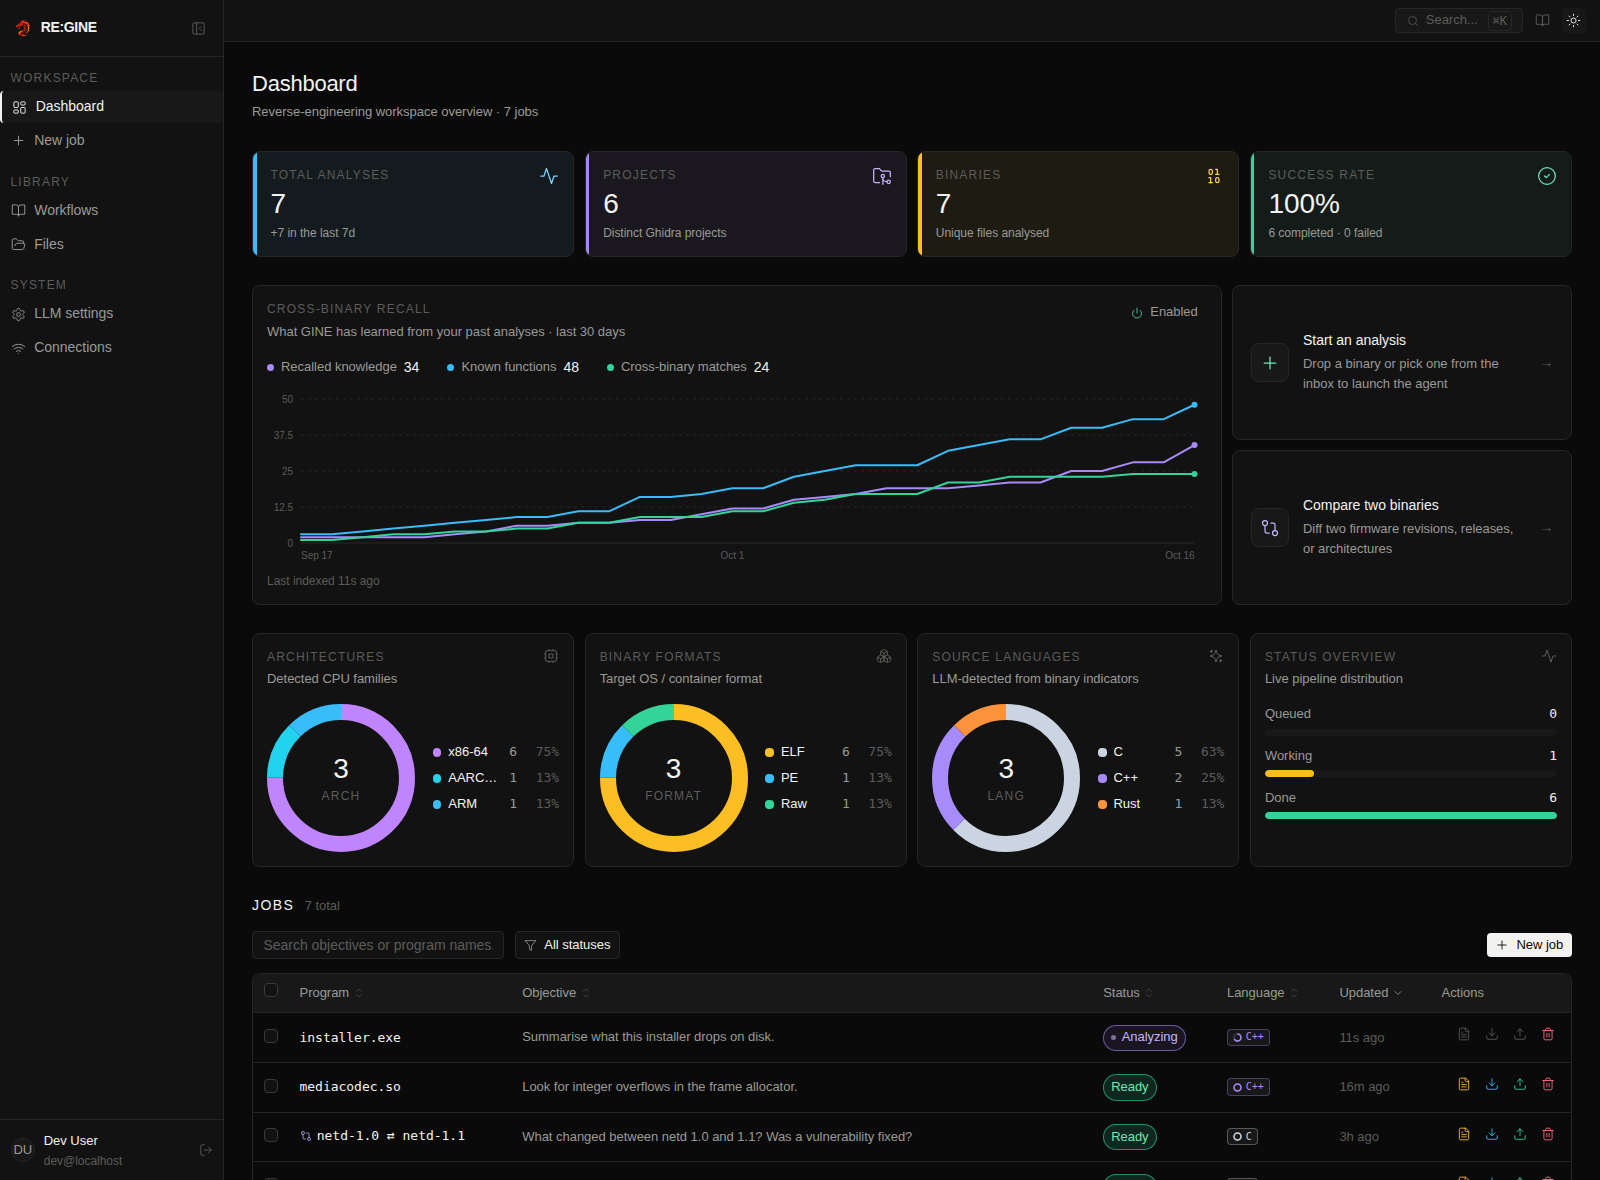Click the download icon for the netd-1.0 row
Screen dimensions: 1600x1180
pos(1492,1134)
